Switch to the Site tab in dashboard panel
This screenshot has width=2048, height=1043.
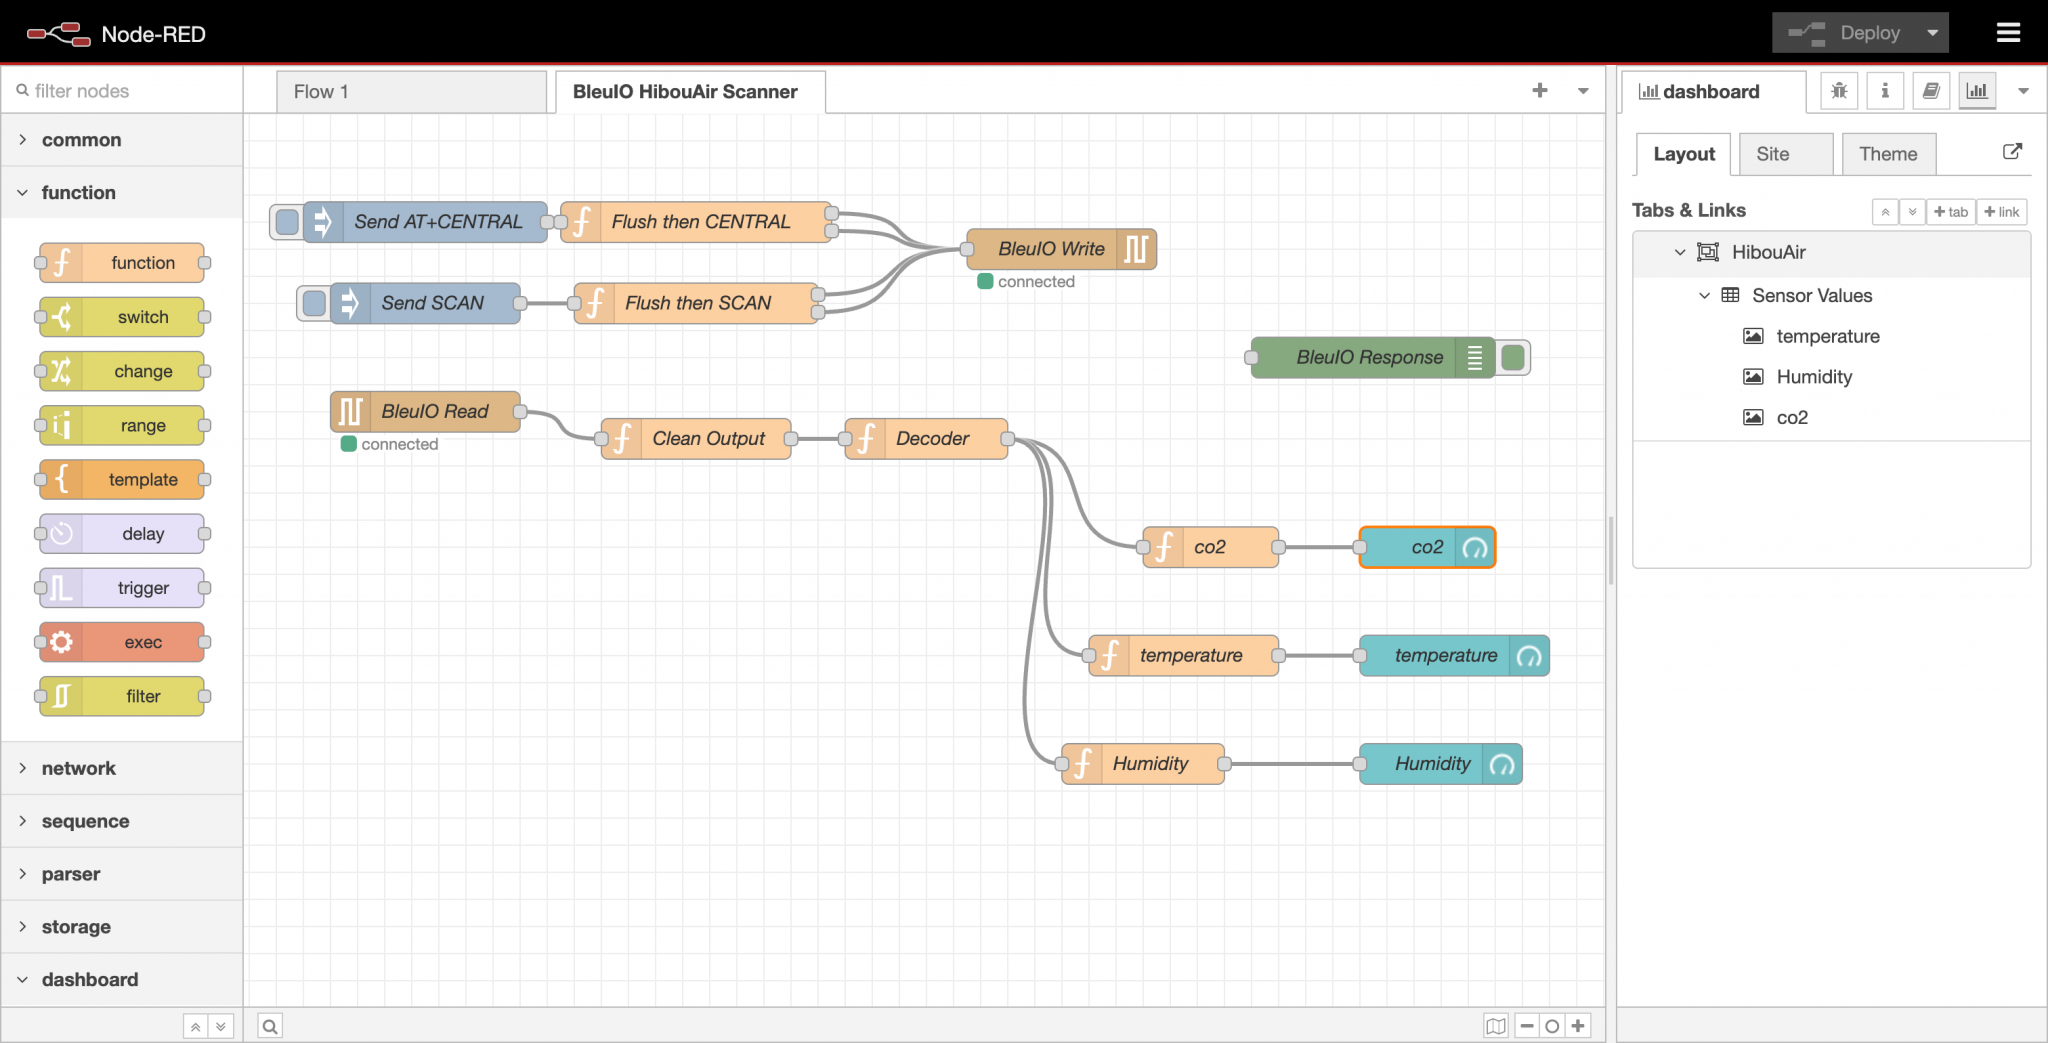click(1785, 154)
